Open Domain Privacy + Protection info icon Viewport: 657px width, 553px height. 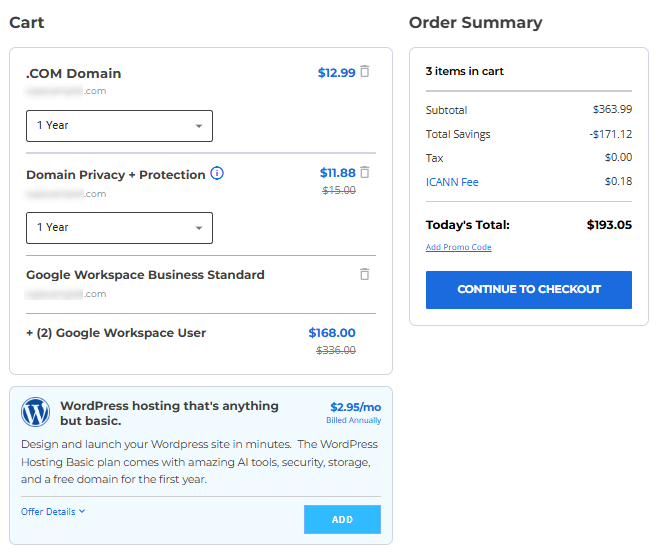217,173
